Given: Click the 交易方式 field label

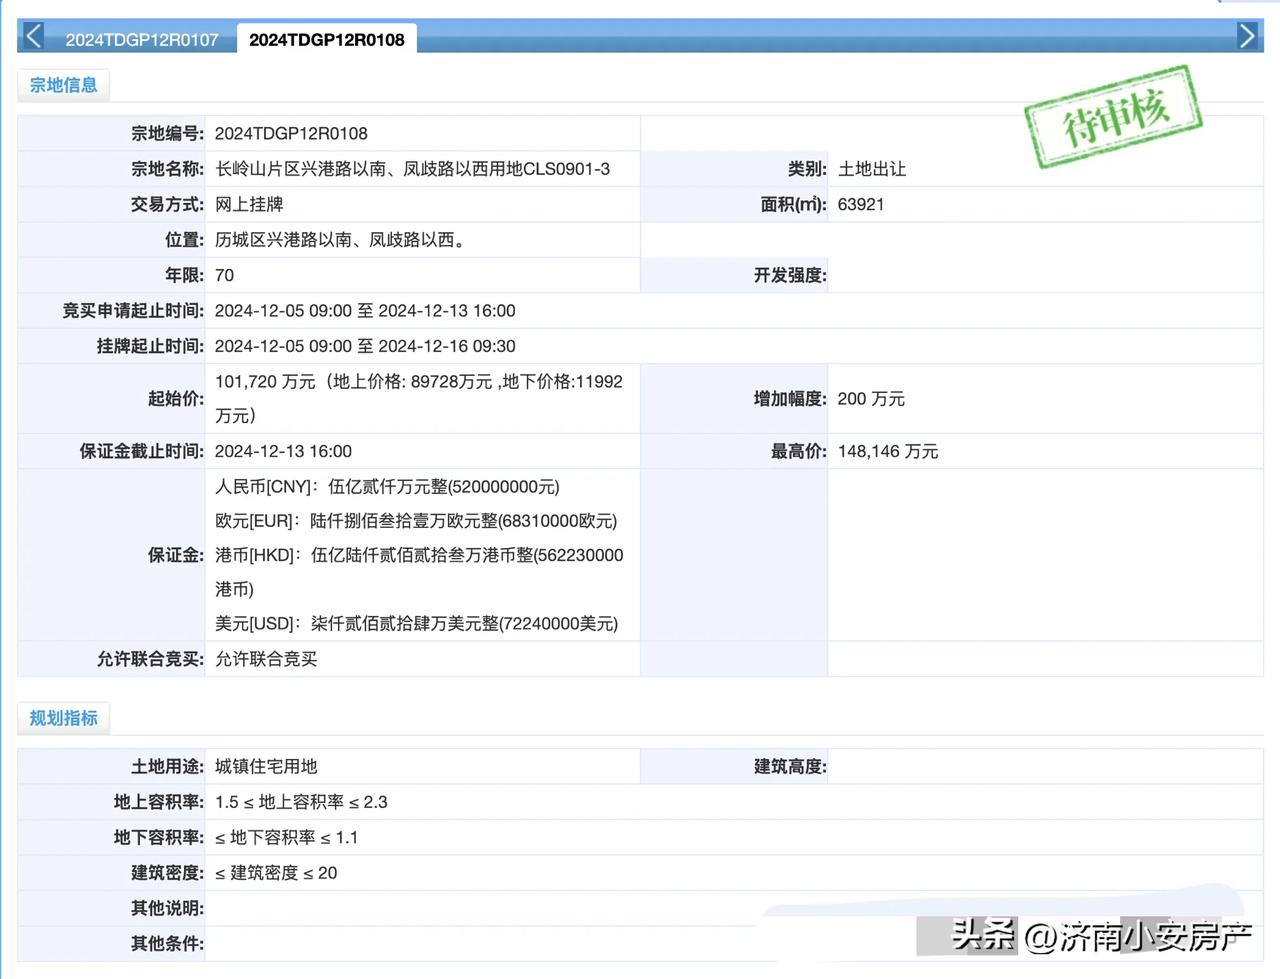Looking at the screenshot, I should [x=167, y=204].
